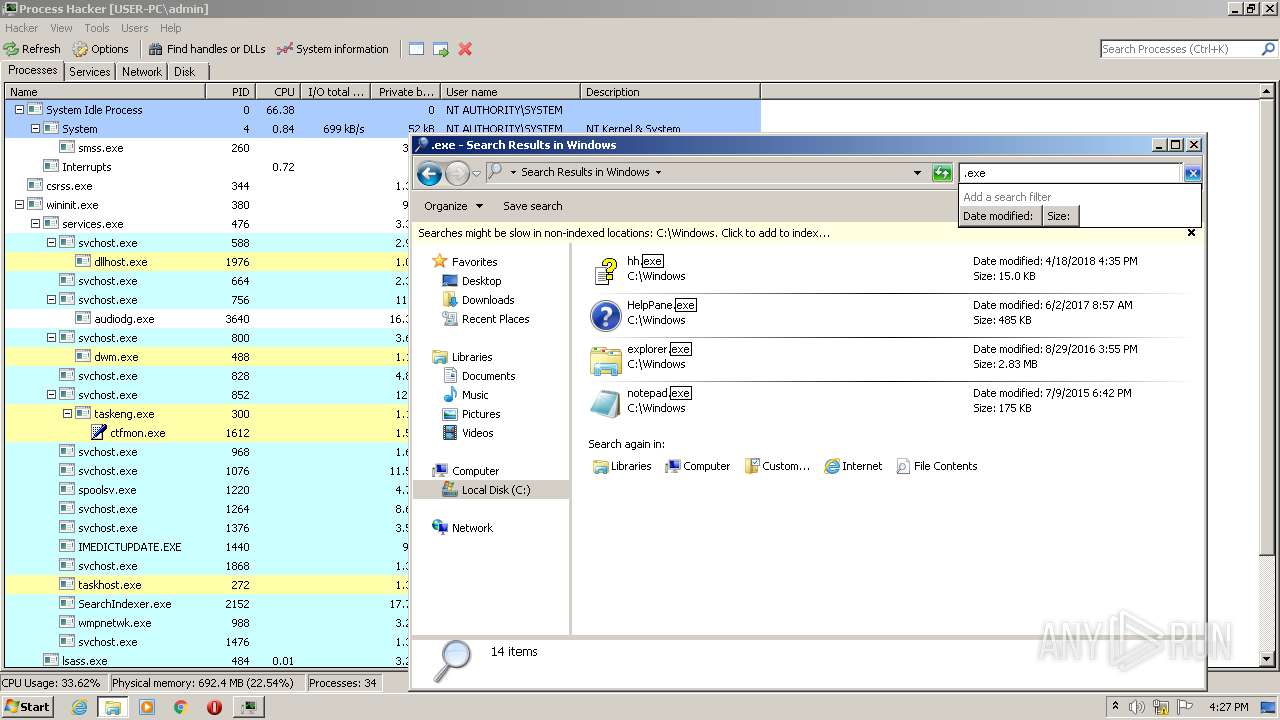
Task: Collapse svchost.exe PID 588 node
Action: (x=51, y=243)
